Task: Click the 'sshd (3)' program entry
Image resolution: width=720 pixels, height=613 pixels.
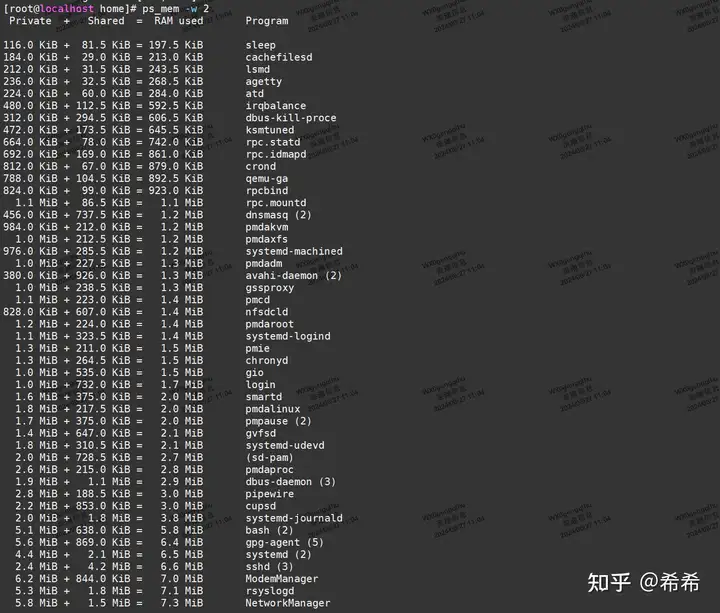Action: [x=269, y=567]
